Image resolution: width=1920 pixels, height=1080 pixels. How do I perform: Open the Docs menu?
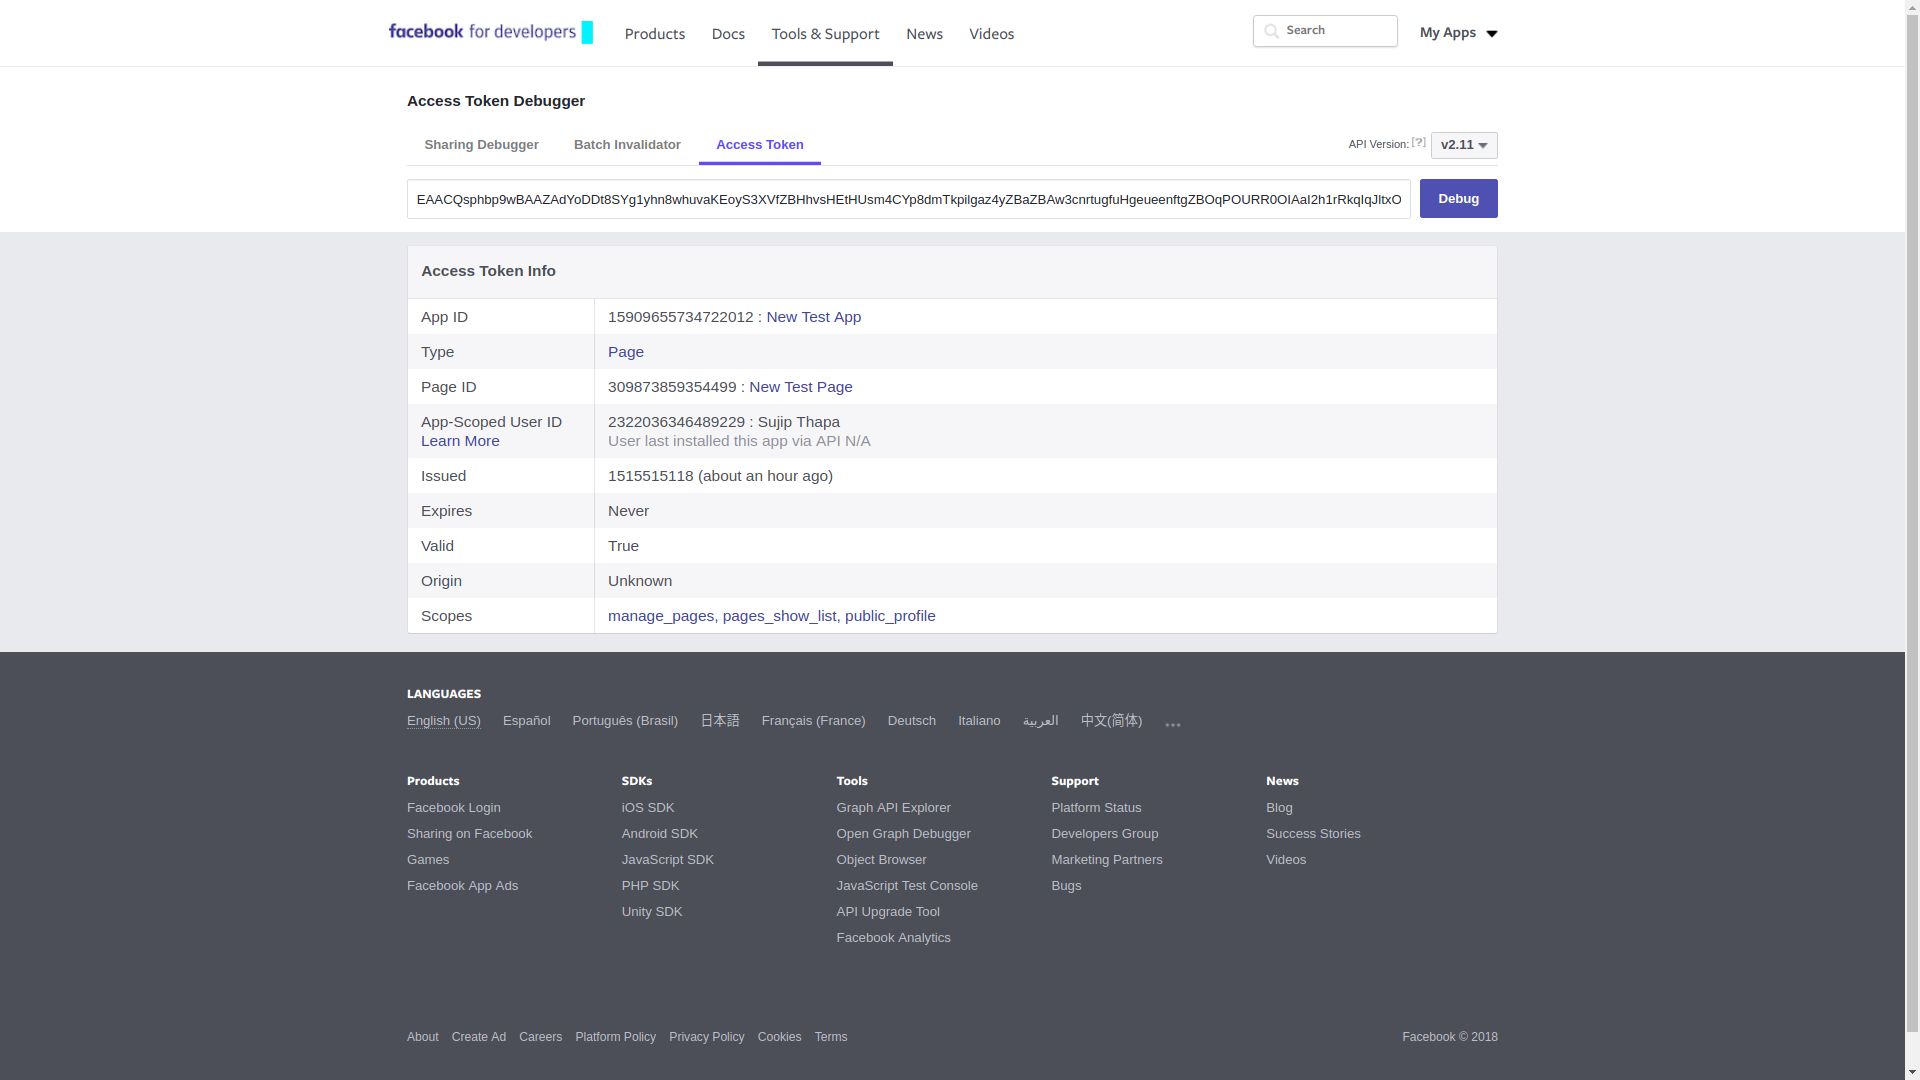(728, 34)
